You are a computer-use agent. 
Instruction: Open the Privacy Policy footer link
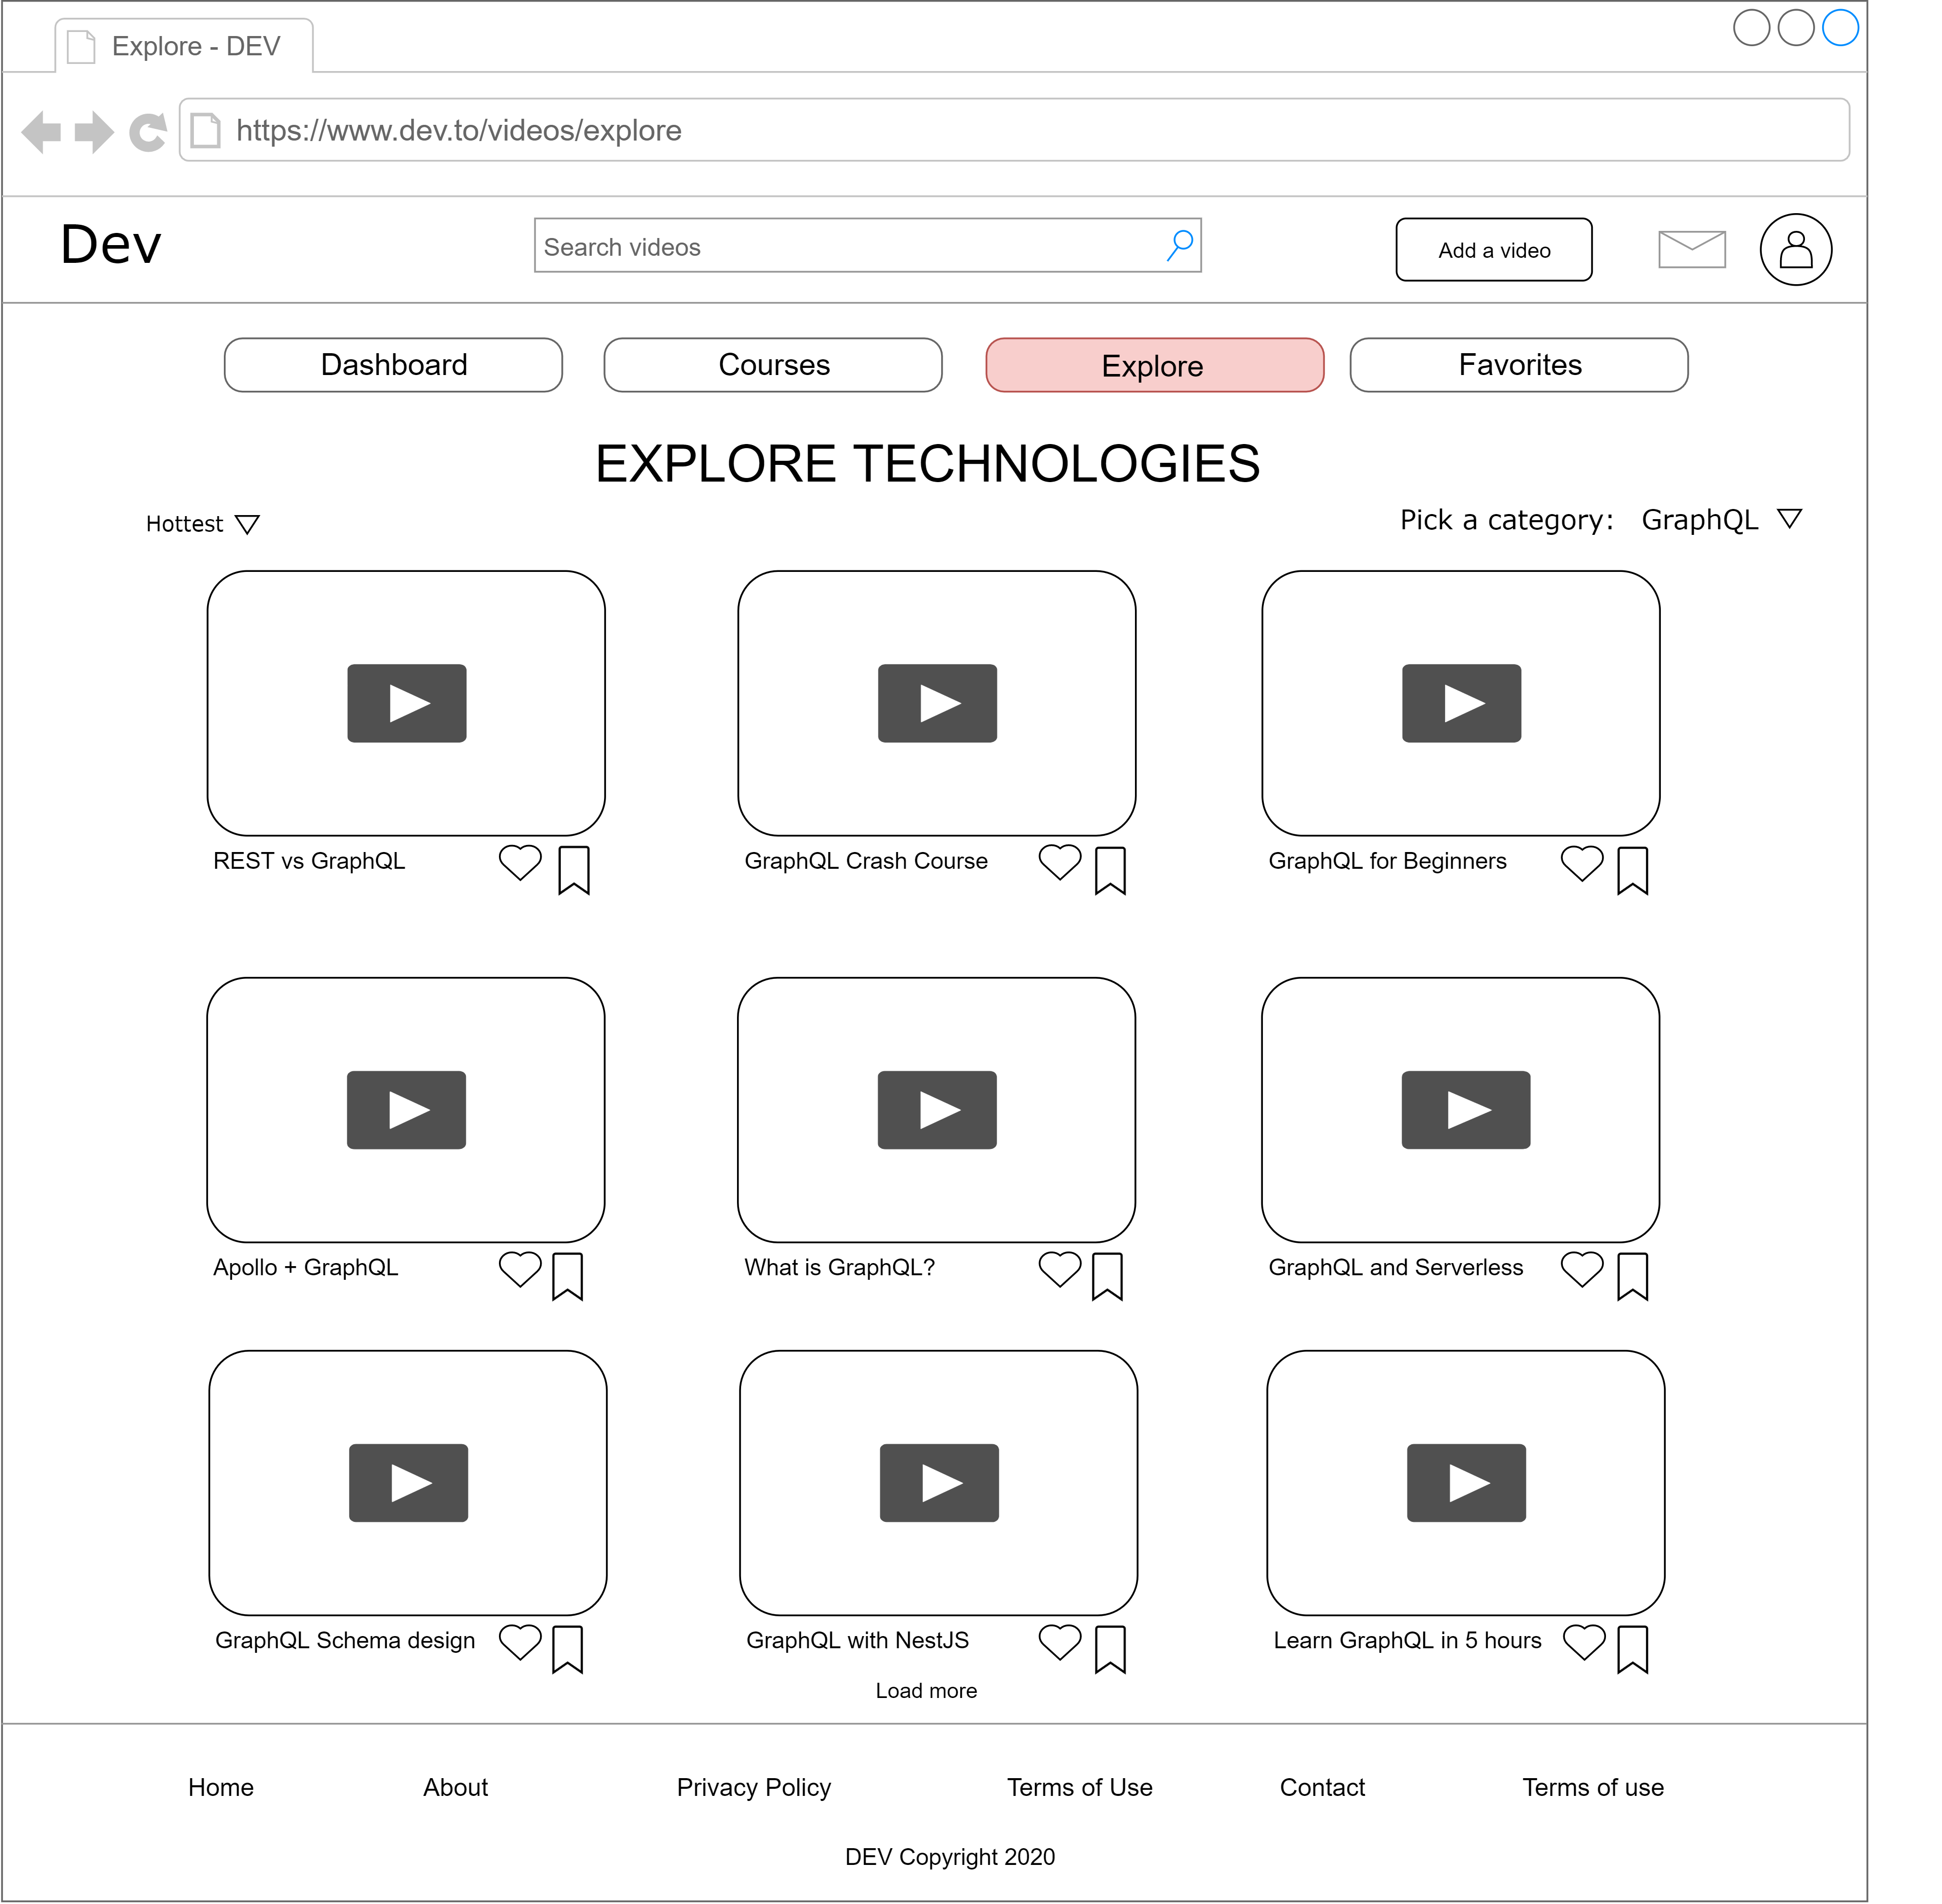tap(753, 1787)
